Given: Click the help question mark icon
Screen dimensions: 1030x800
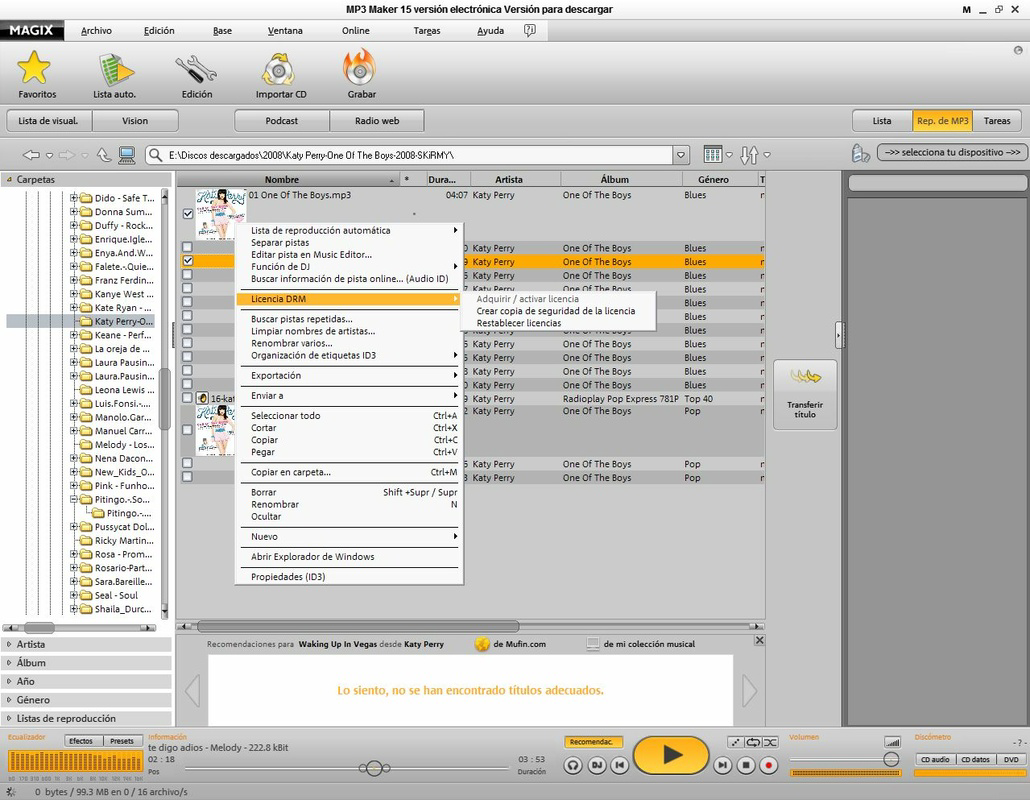Looking at the screenshot, I should pos(529,30).
